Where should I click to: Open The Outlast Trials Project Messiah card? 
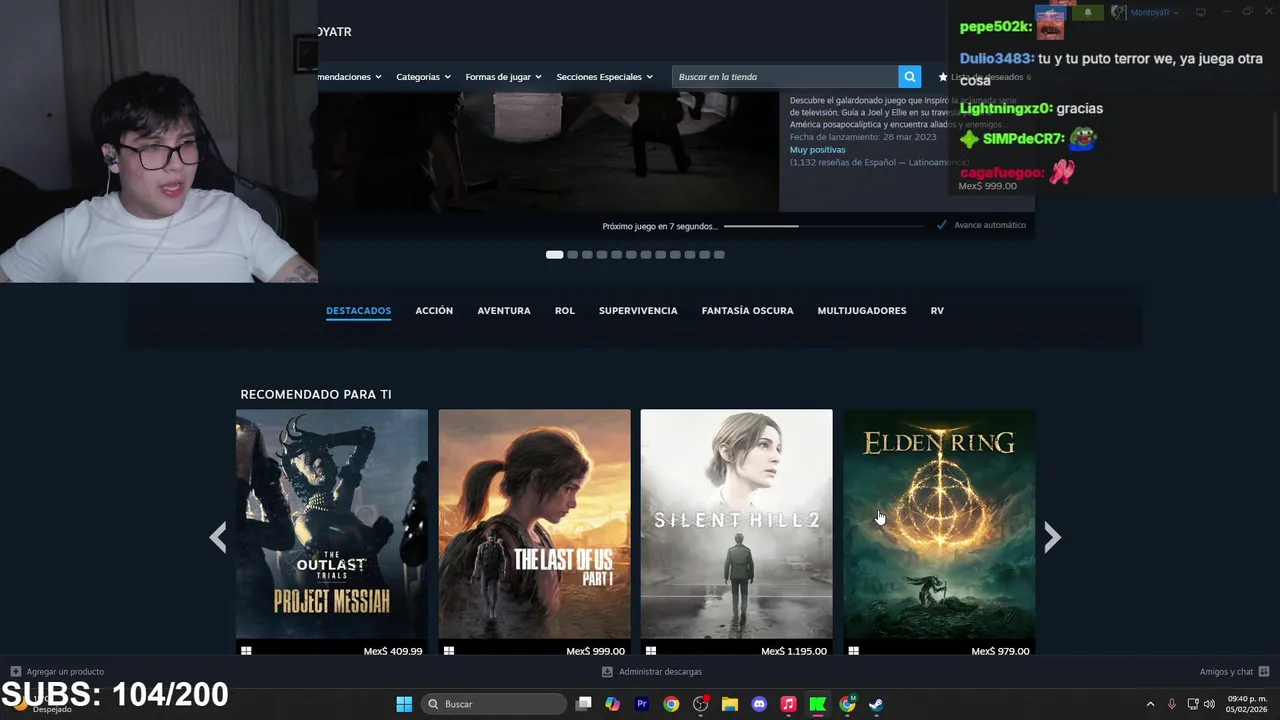[x=332, y=524]
